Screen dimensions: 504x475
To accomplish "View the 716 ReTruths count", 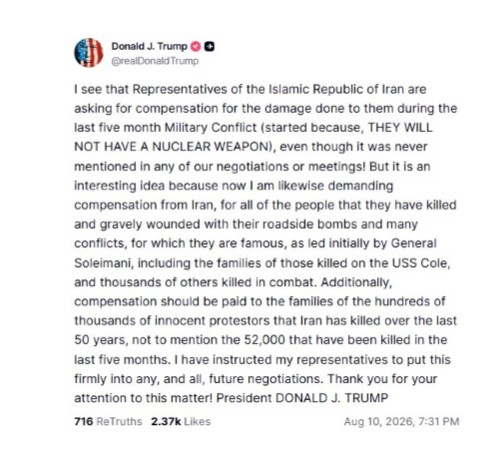I will point(84,421).
